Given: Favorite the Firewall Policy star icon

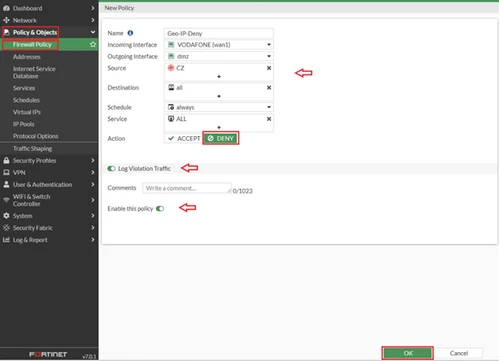Looking at the screenshot, I should click(x=93, y=44).
